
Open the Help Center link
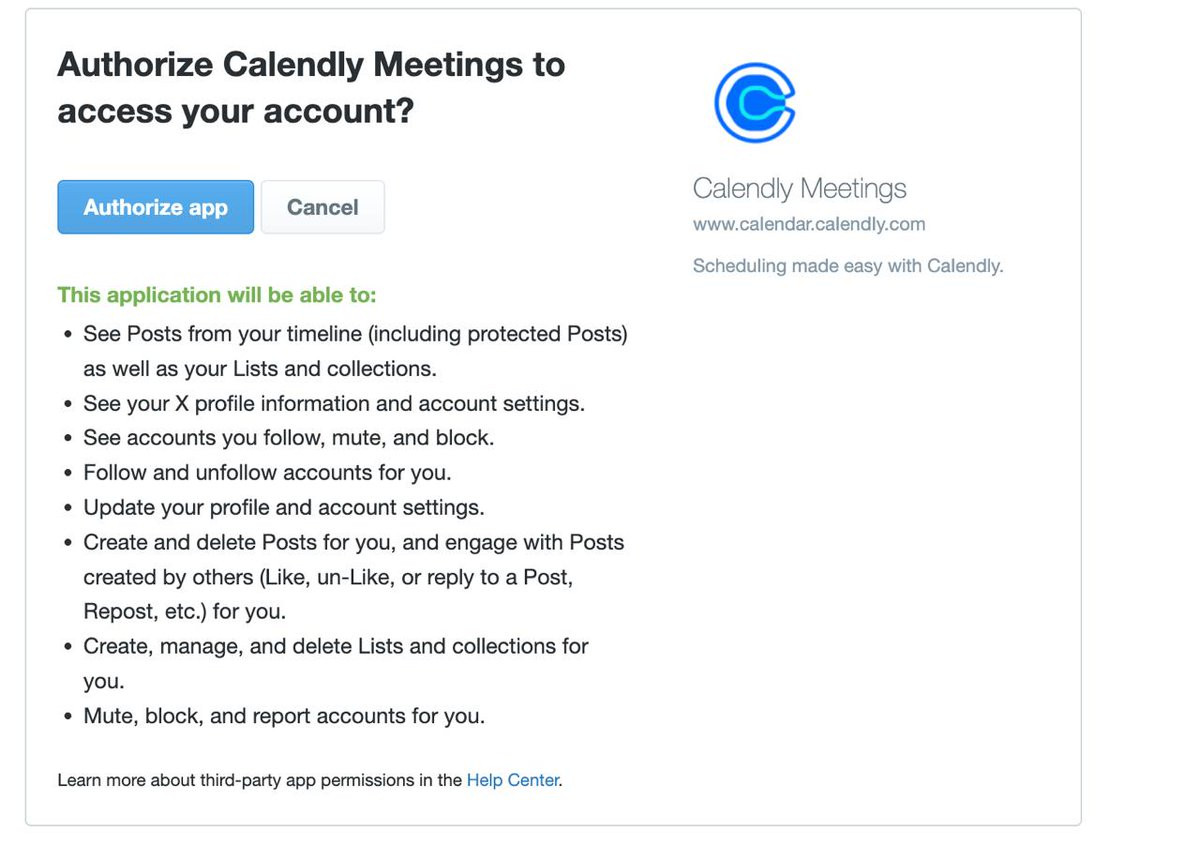(513, 780)
